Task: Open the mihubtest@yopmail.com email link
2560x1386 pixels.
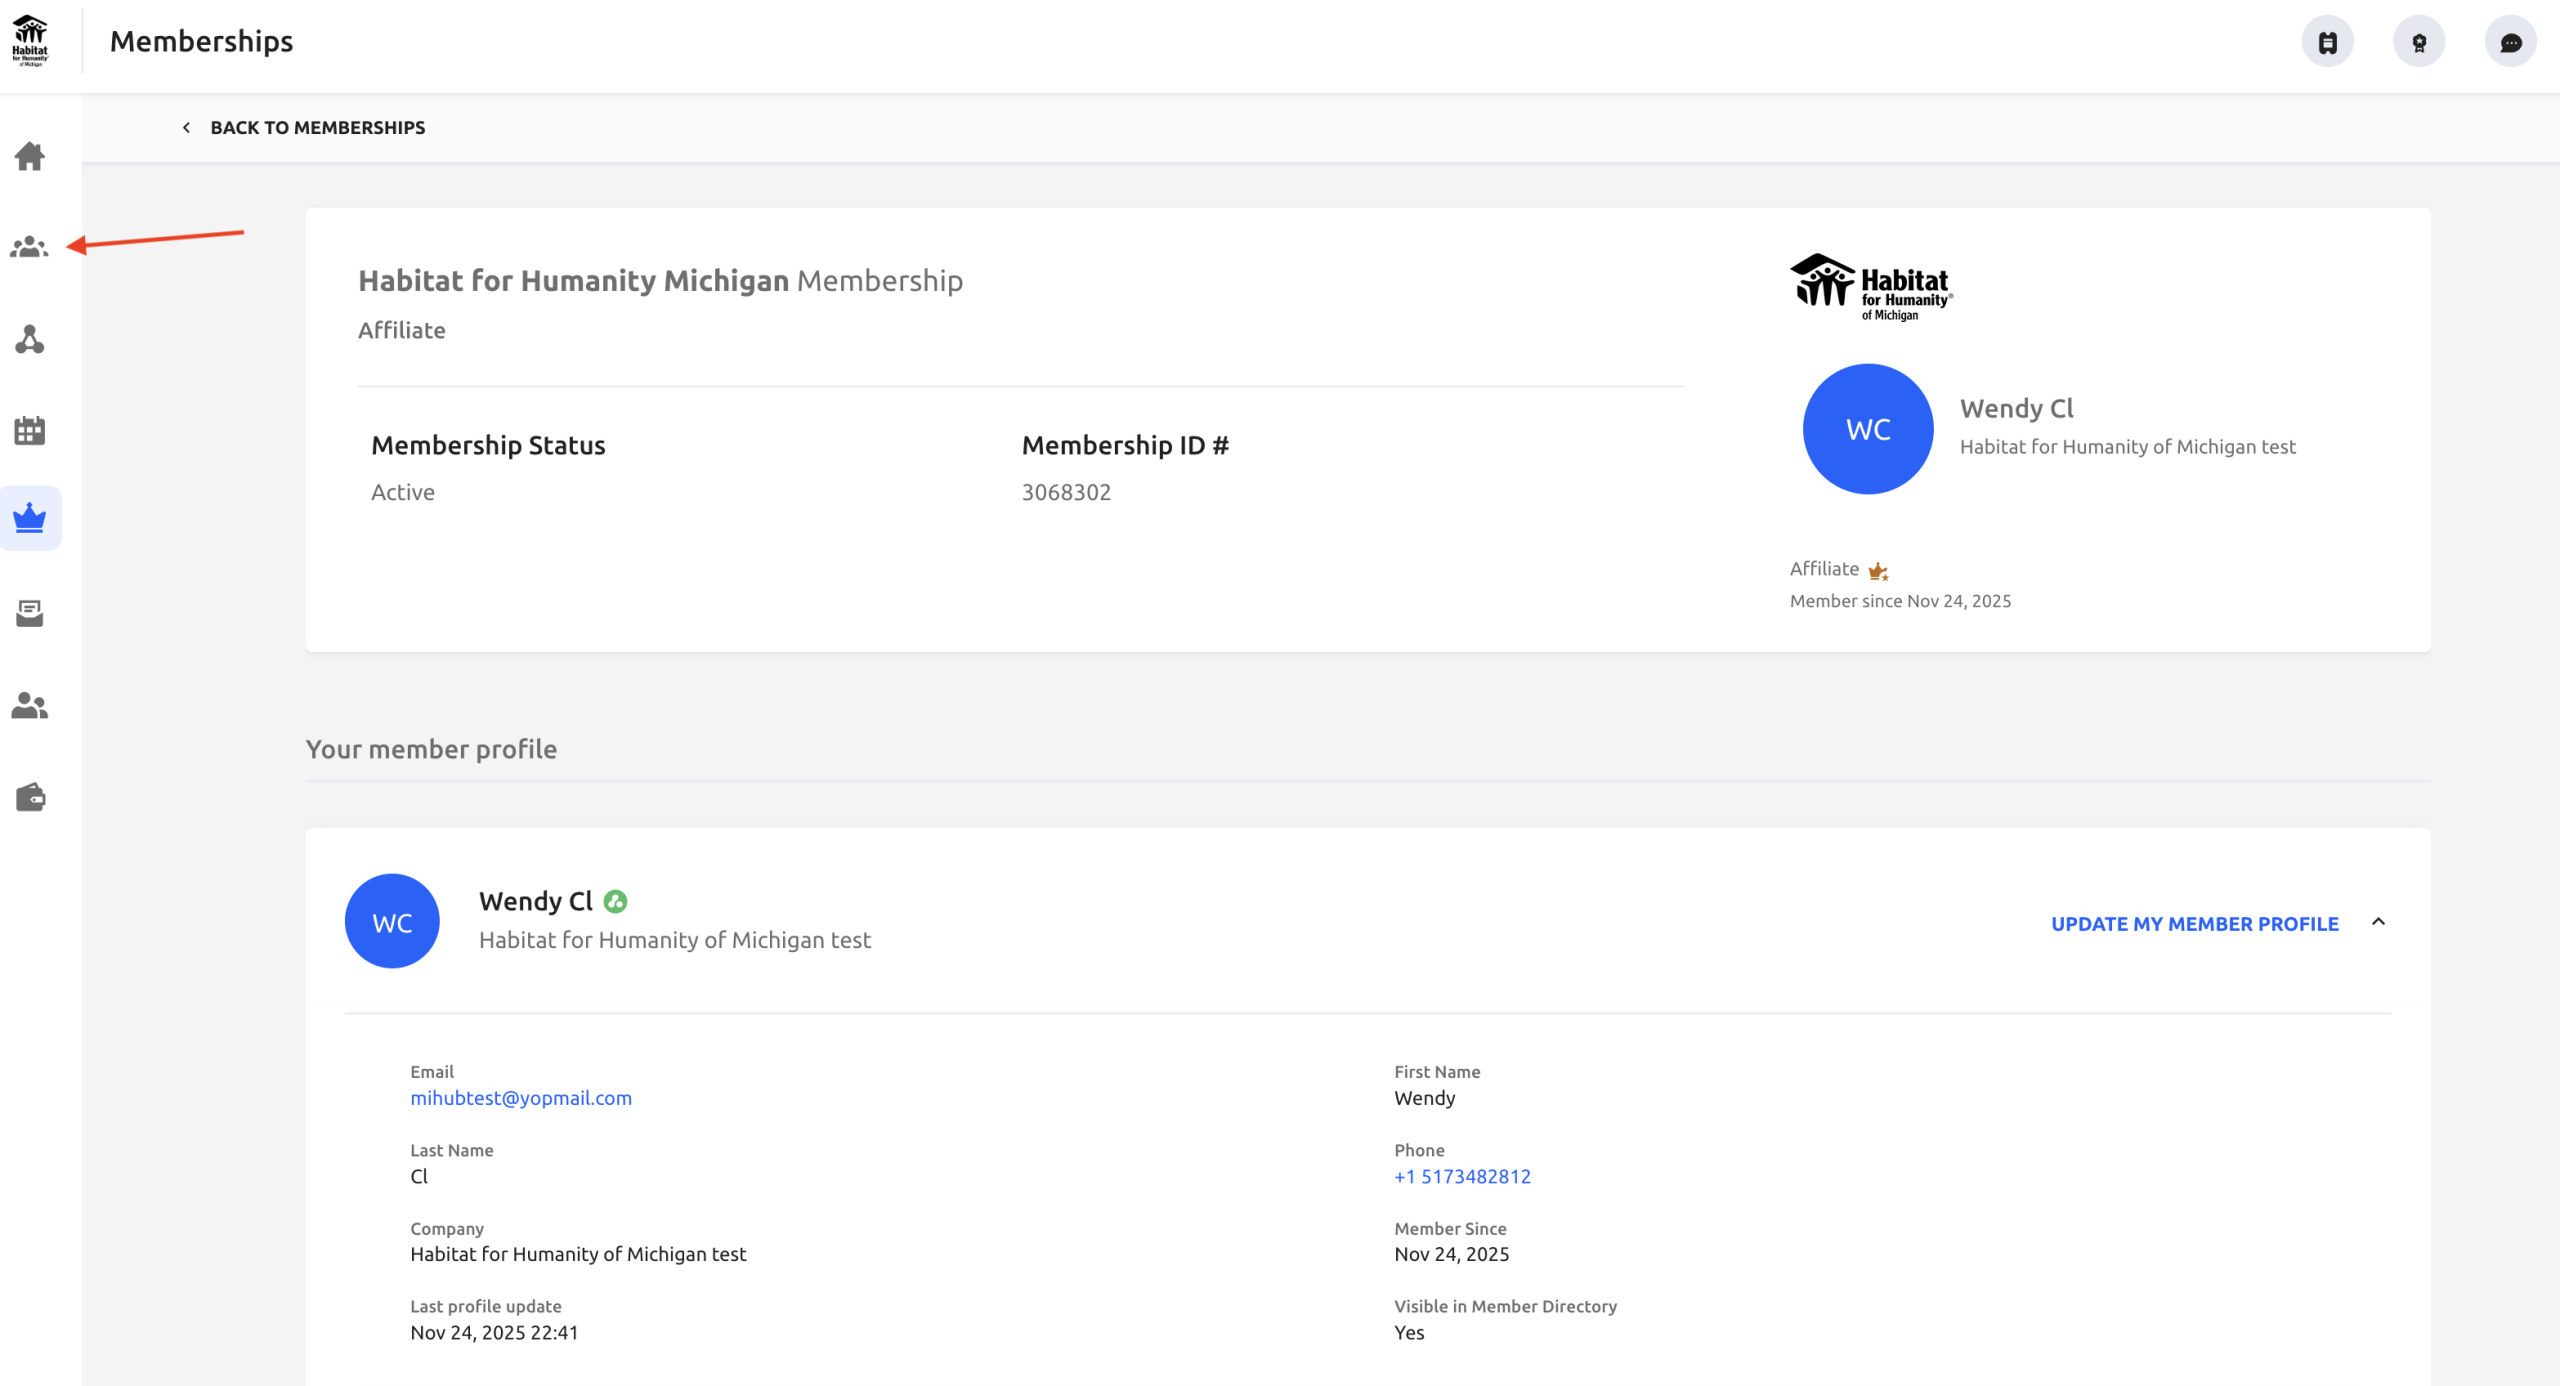Action: click(521, 1098)
